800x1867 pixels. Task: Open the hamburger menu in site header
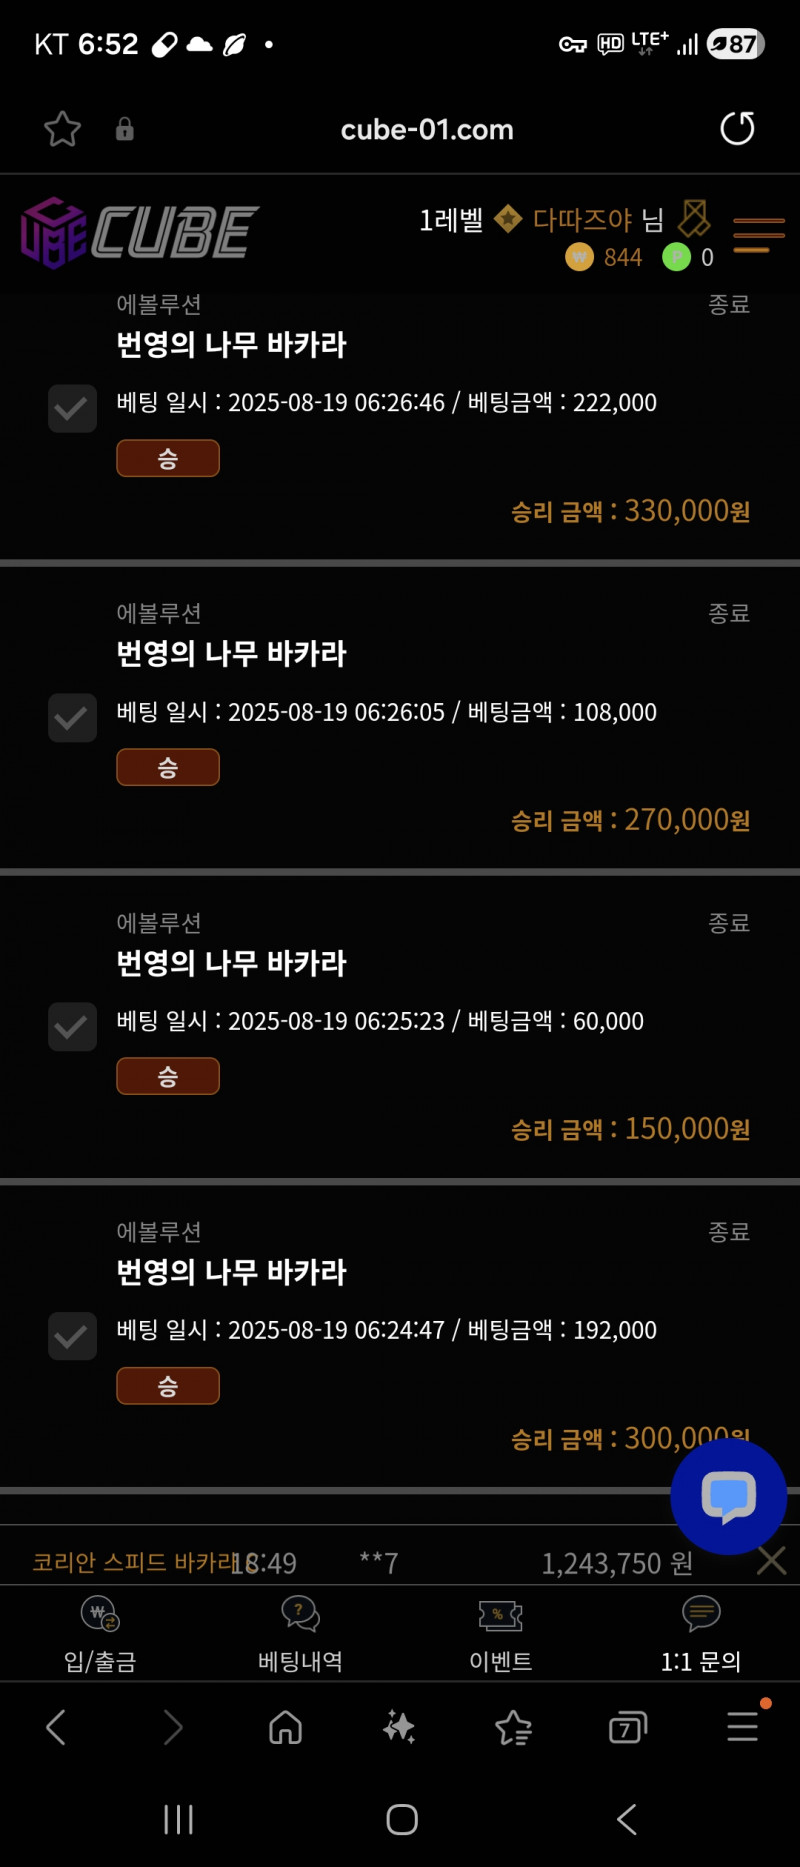click(758, 235)
